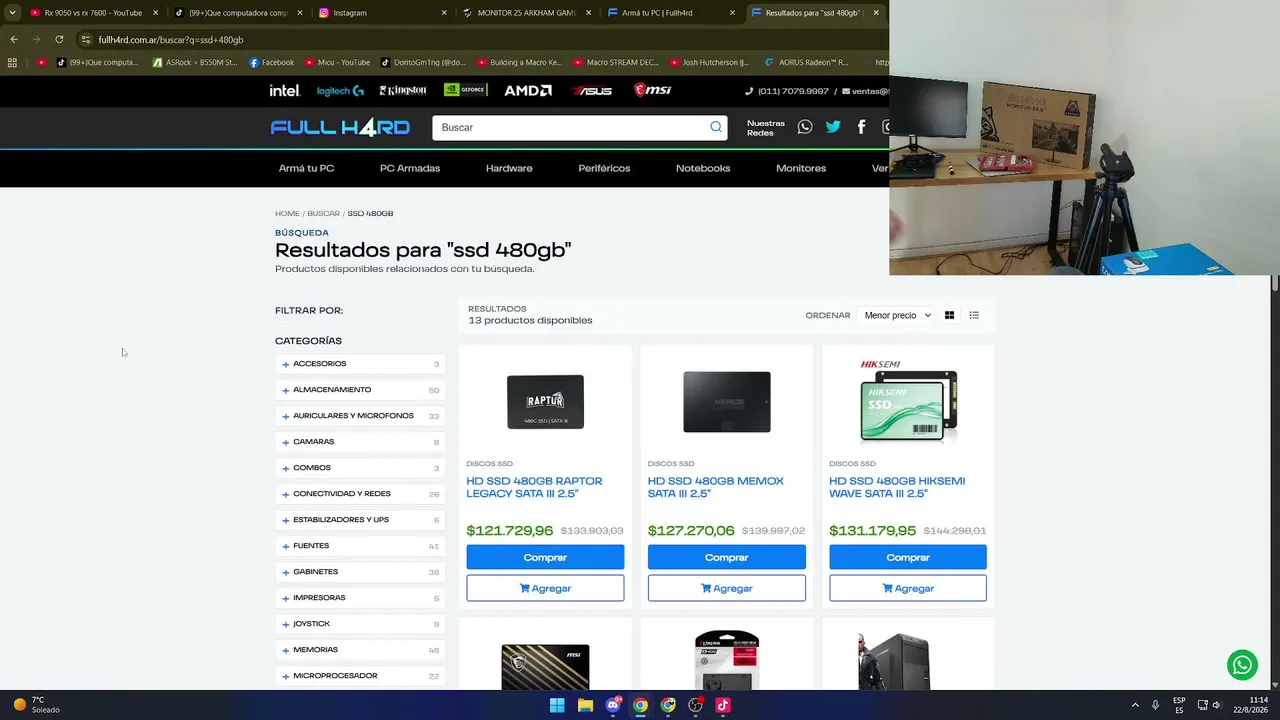The image size is (1280, 720).
Task: Expand the MEMORIAS category
Action: pos(360,650)
